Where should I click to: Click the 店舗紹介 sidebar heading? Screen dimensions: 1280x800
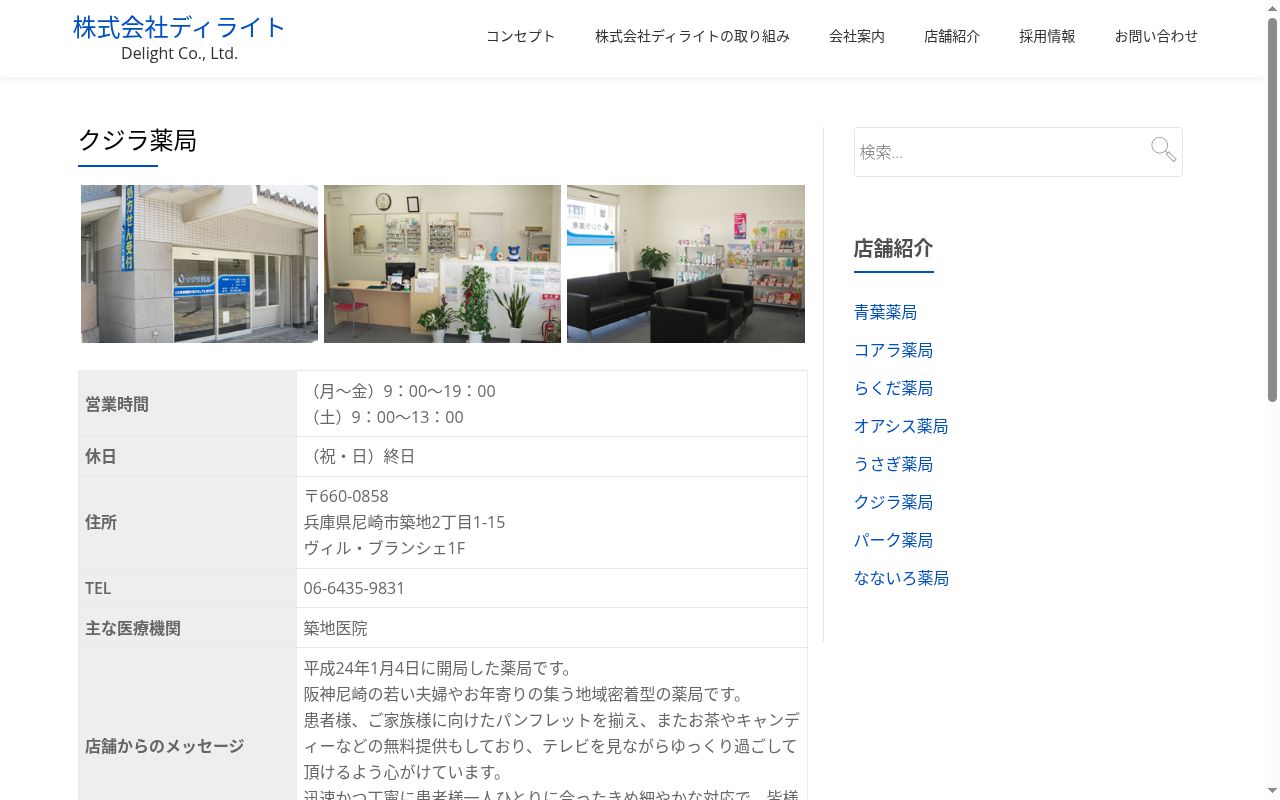click(893, 248)
